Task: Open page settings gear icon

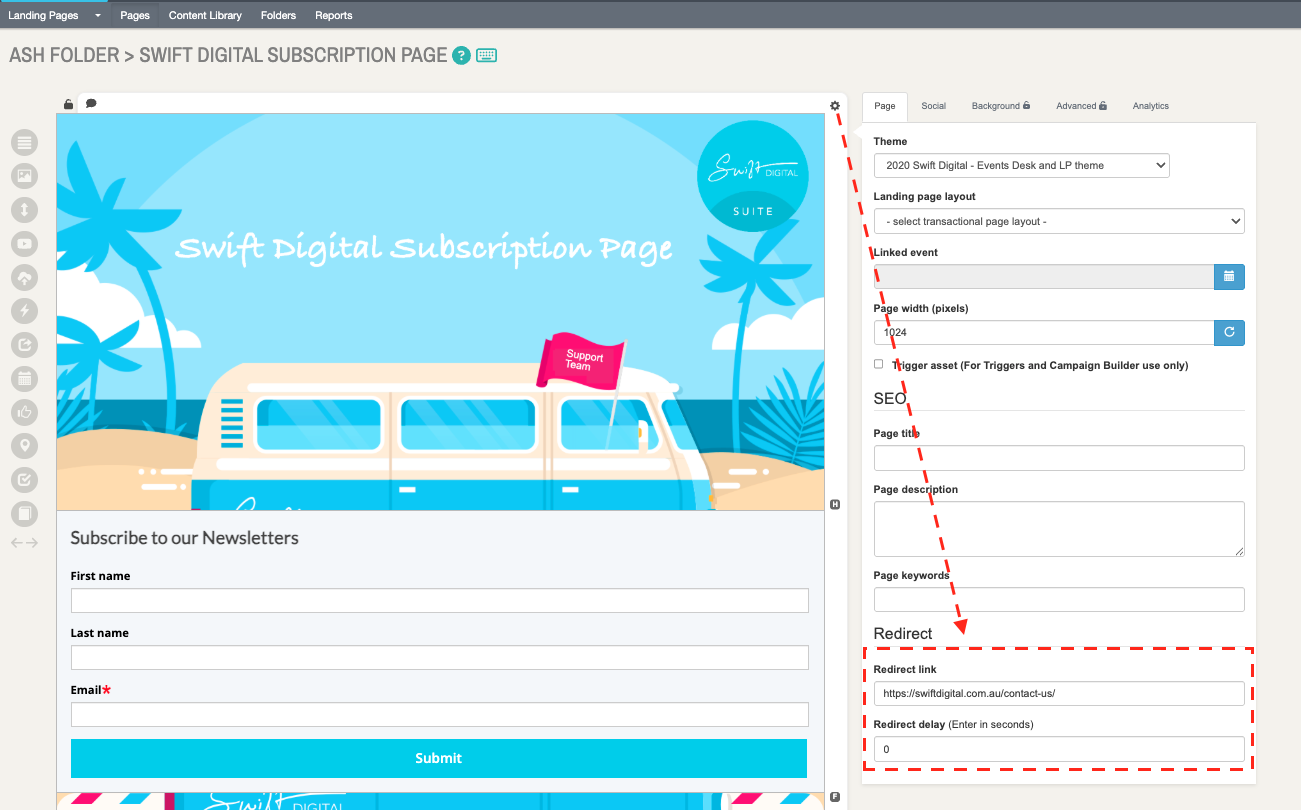Action: (x=835, y=105)
